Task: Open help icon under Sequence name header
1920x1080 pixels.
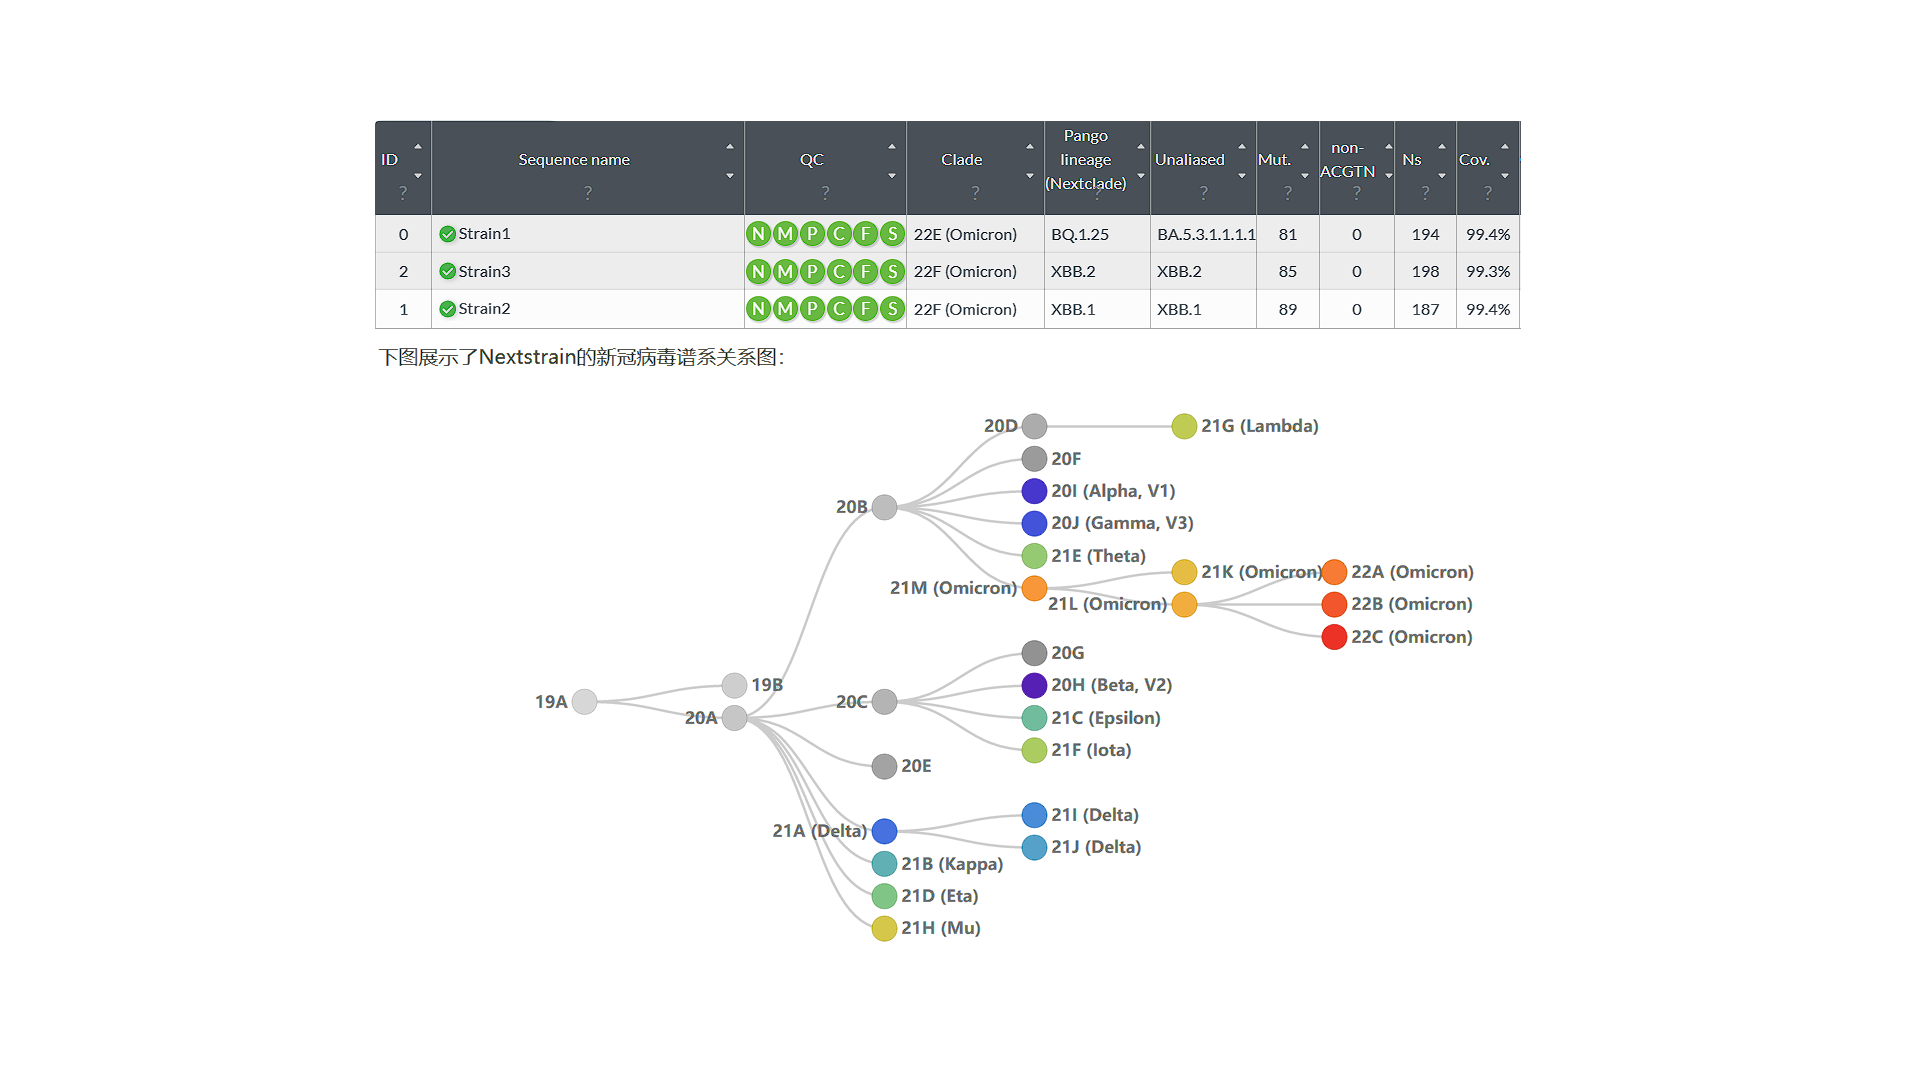Action: 588,193
